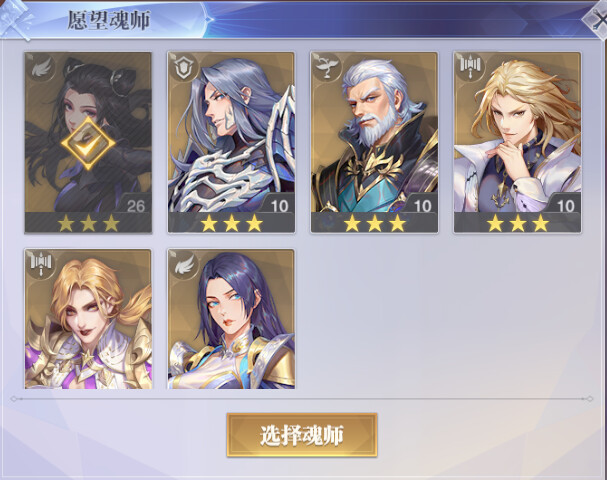This screenshot has height=480, width=607.
Task: Click the 愿望魂师 title text
Action: pyautogui.click(x=109, y=21)
